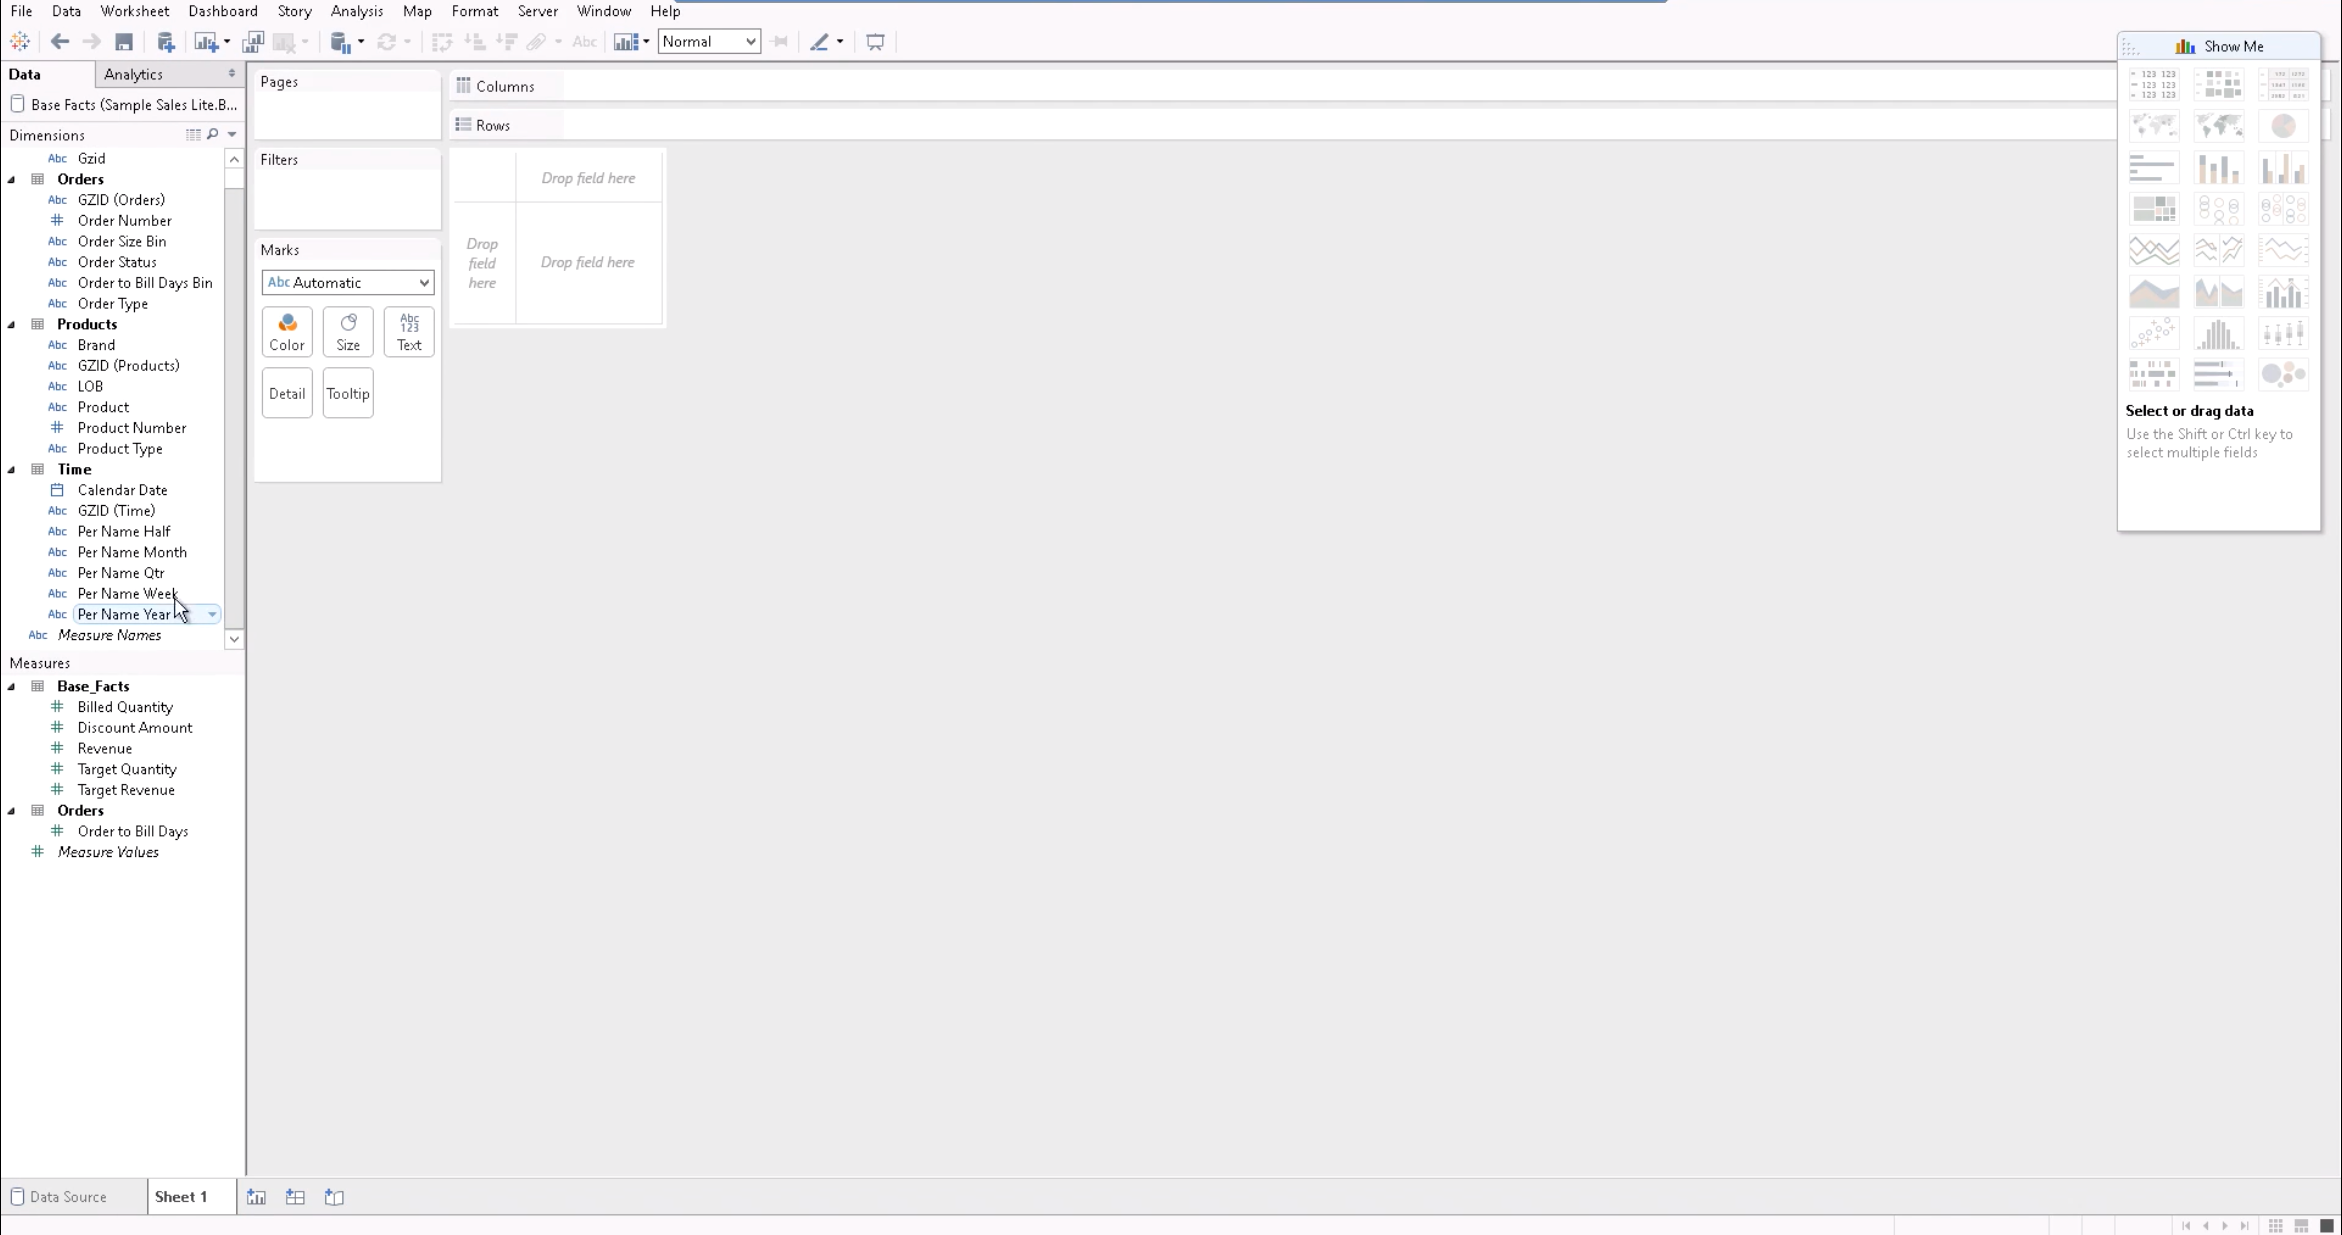Screen dimensions: 2342x1235
Task: Click the Revenue measure field
Action: tap(104, 749)
